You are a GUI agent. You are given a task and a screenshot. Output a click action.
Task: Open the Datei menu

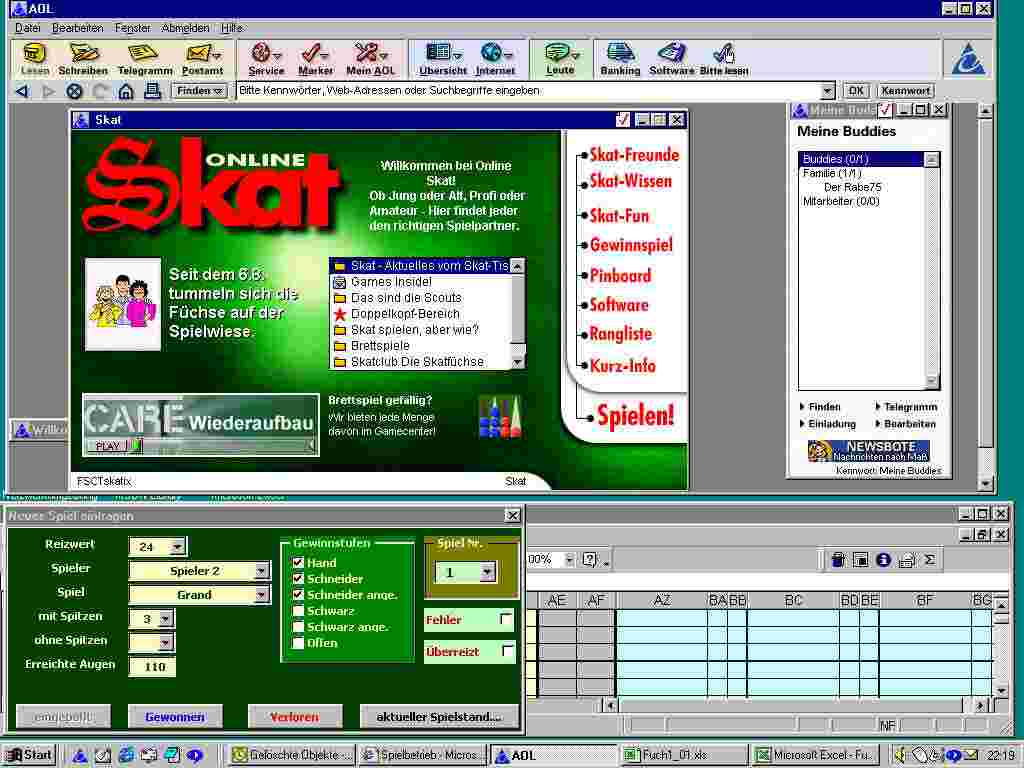27,28
